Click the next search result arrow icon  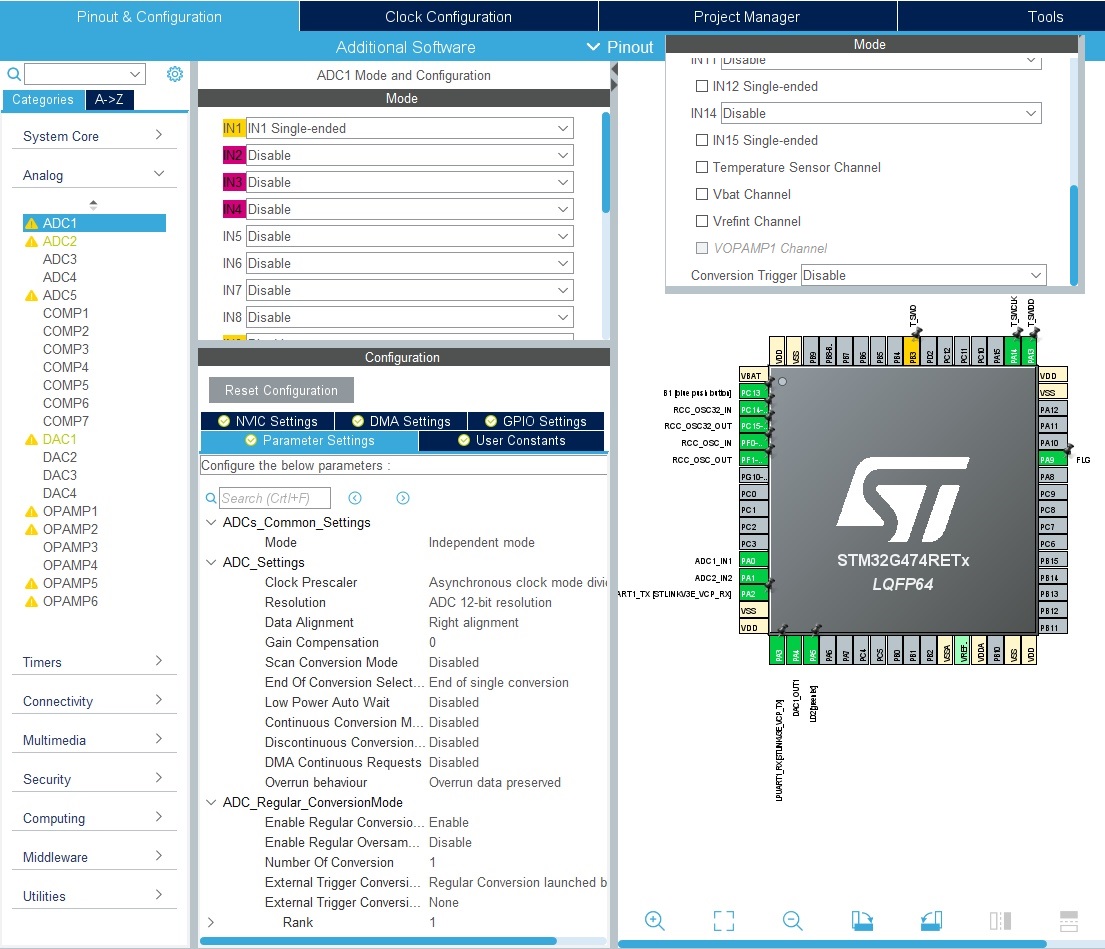click(x=403, y=498)
